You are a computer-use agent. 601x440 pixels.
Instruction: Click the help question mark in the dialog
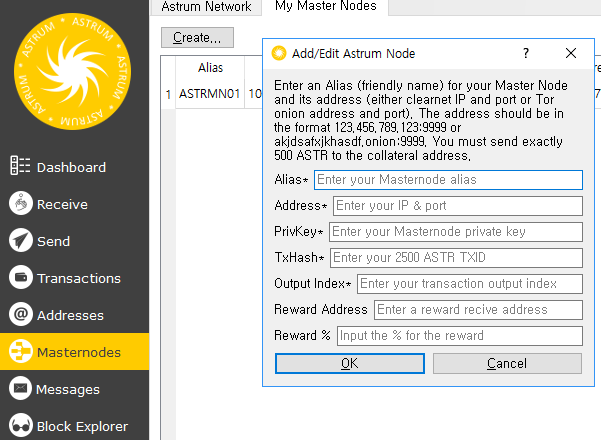pyautogui.click(x=526, y=53)
